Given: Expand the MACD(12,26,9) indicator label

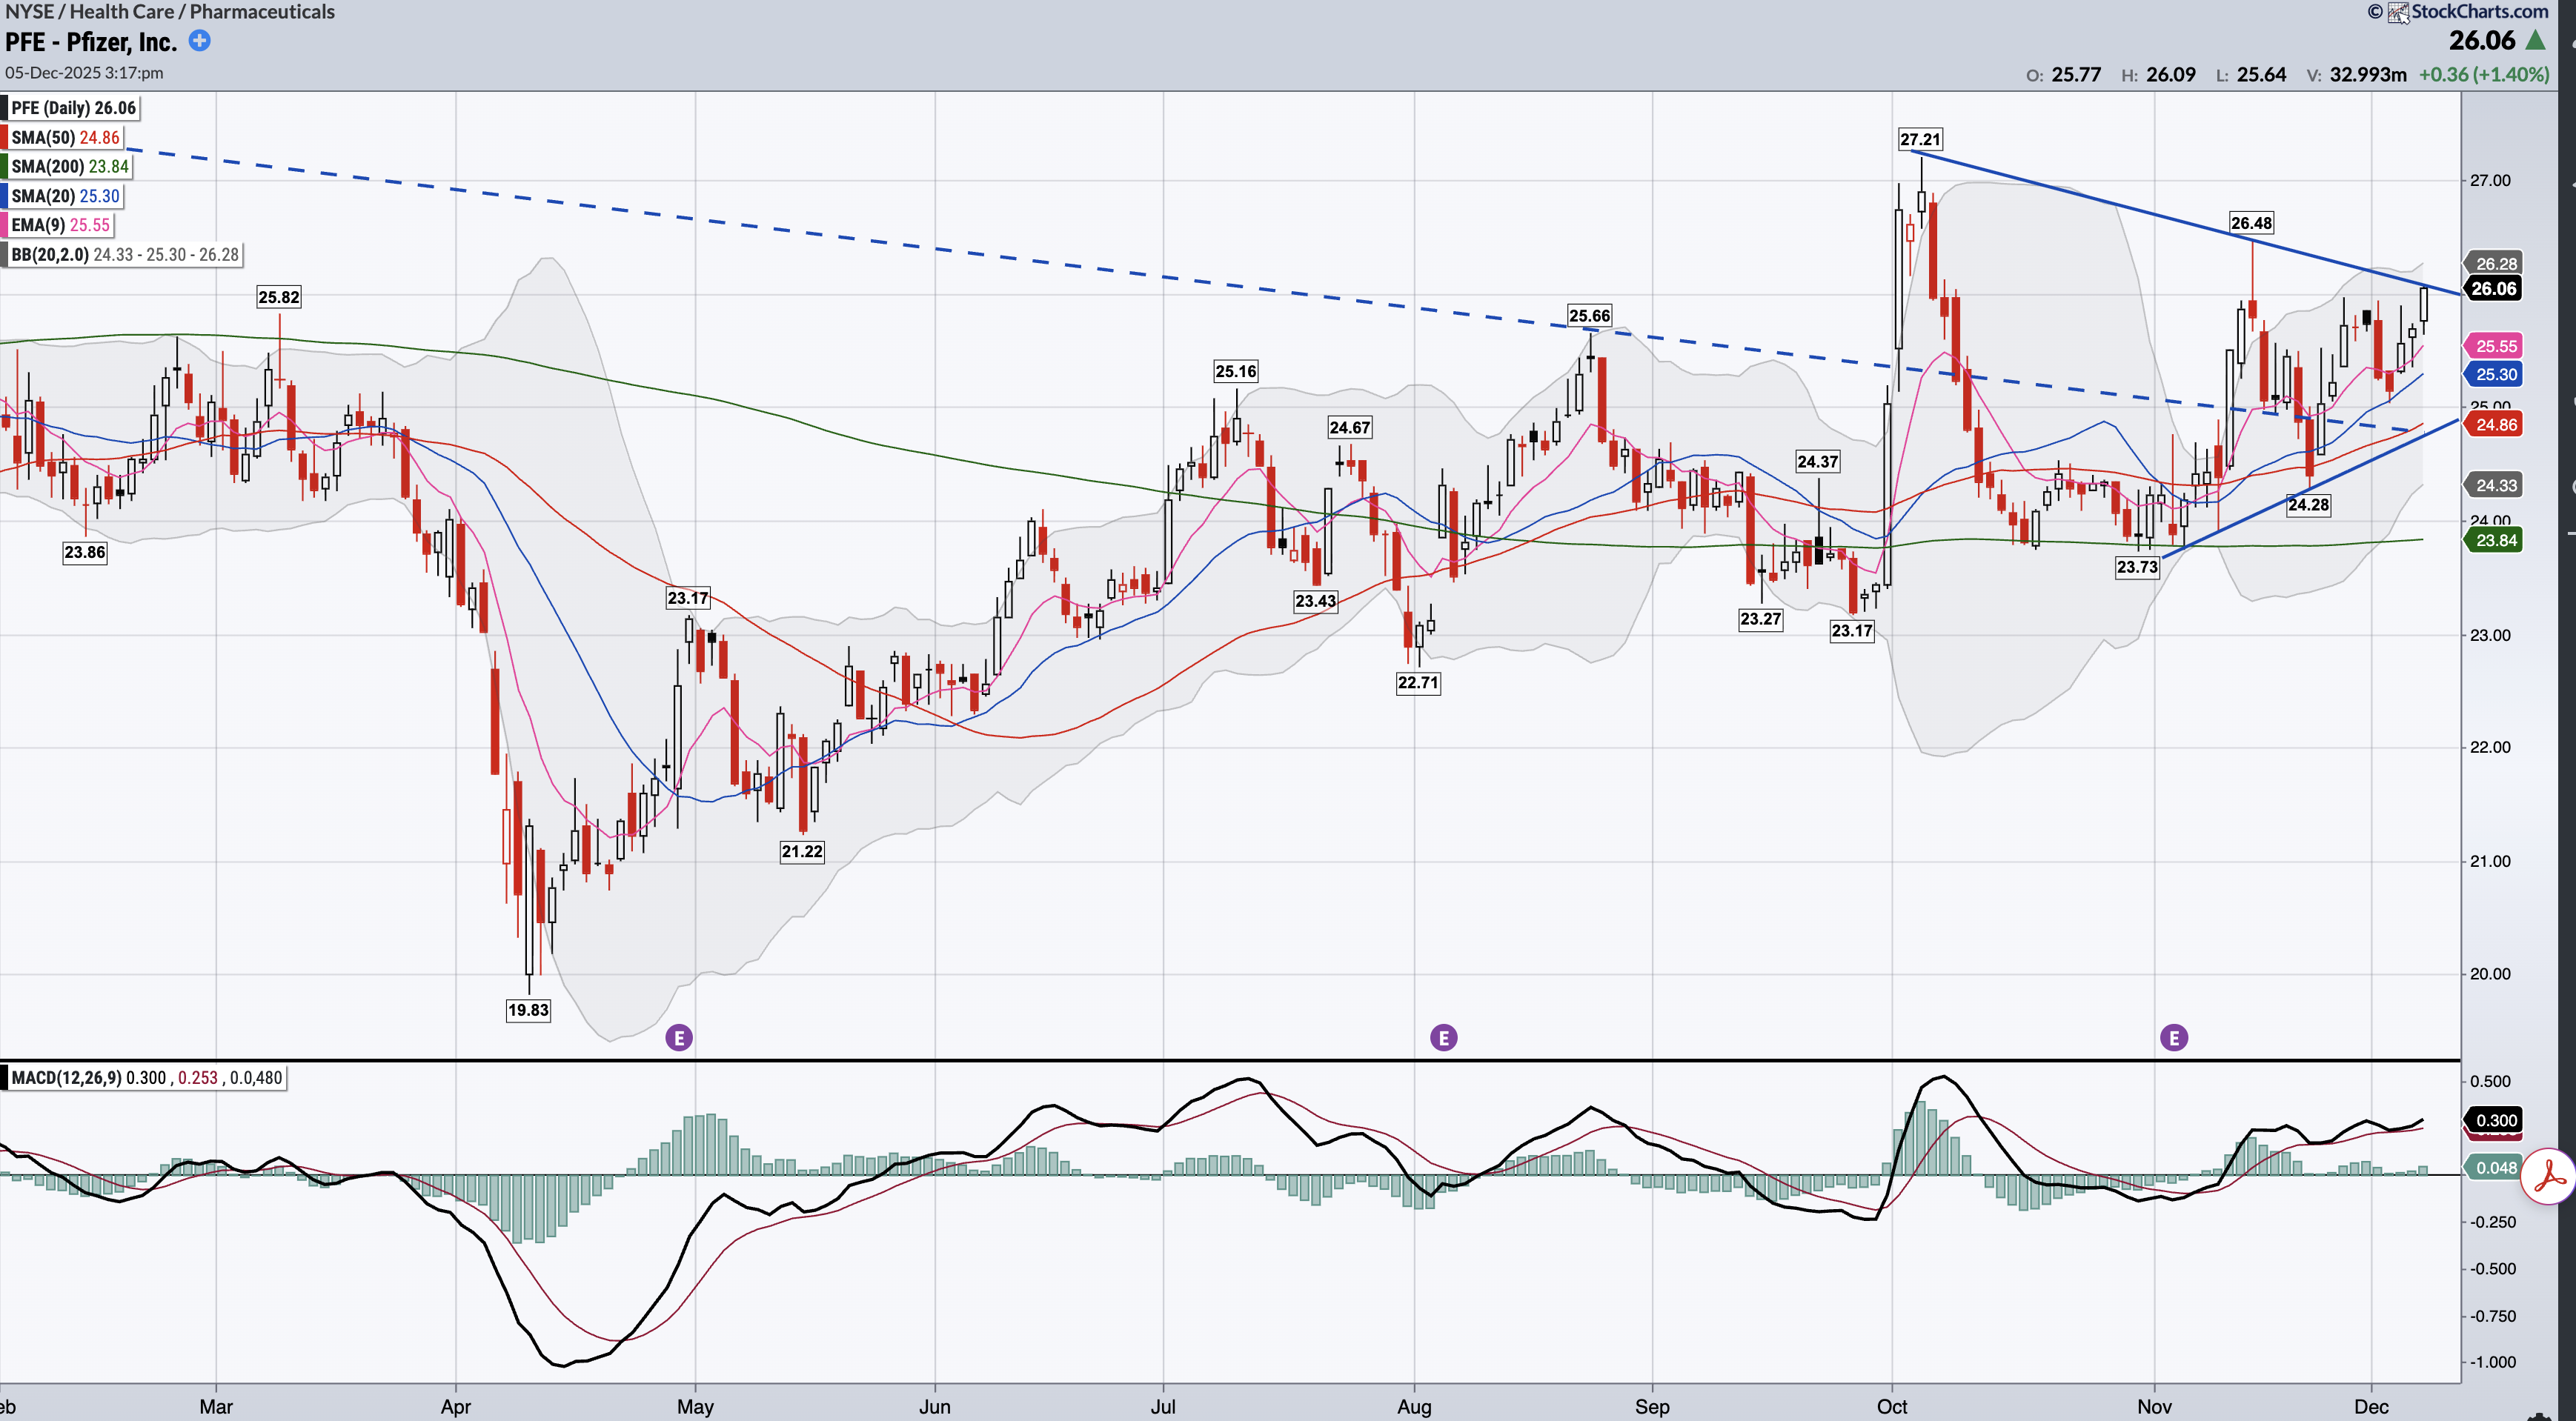Looking at the screenshot, I should (x=146, y=1078).
